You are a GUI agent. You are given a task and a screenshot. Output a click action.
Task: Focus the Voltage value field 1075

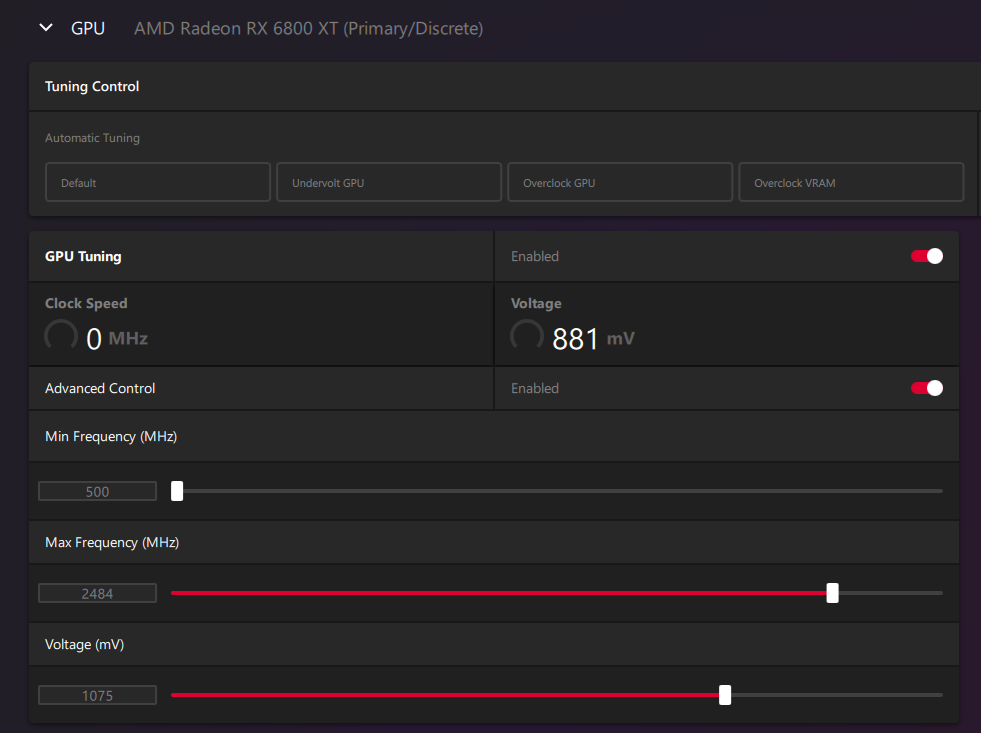[98, 695]
